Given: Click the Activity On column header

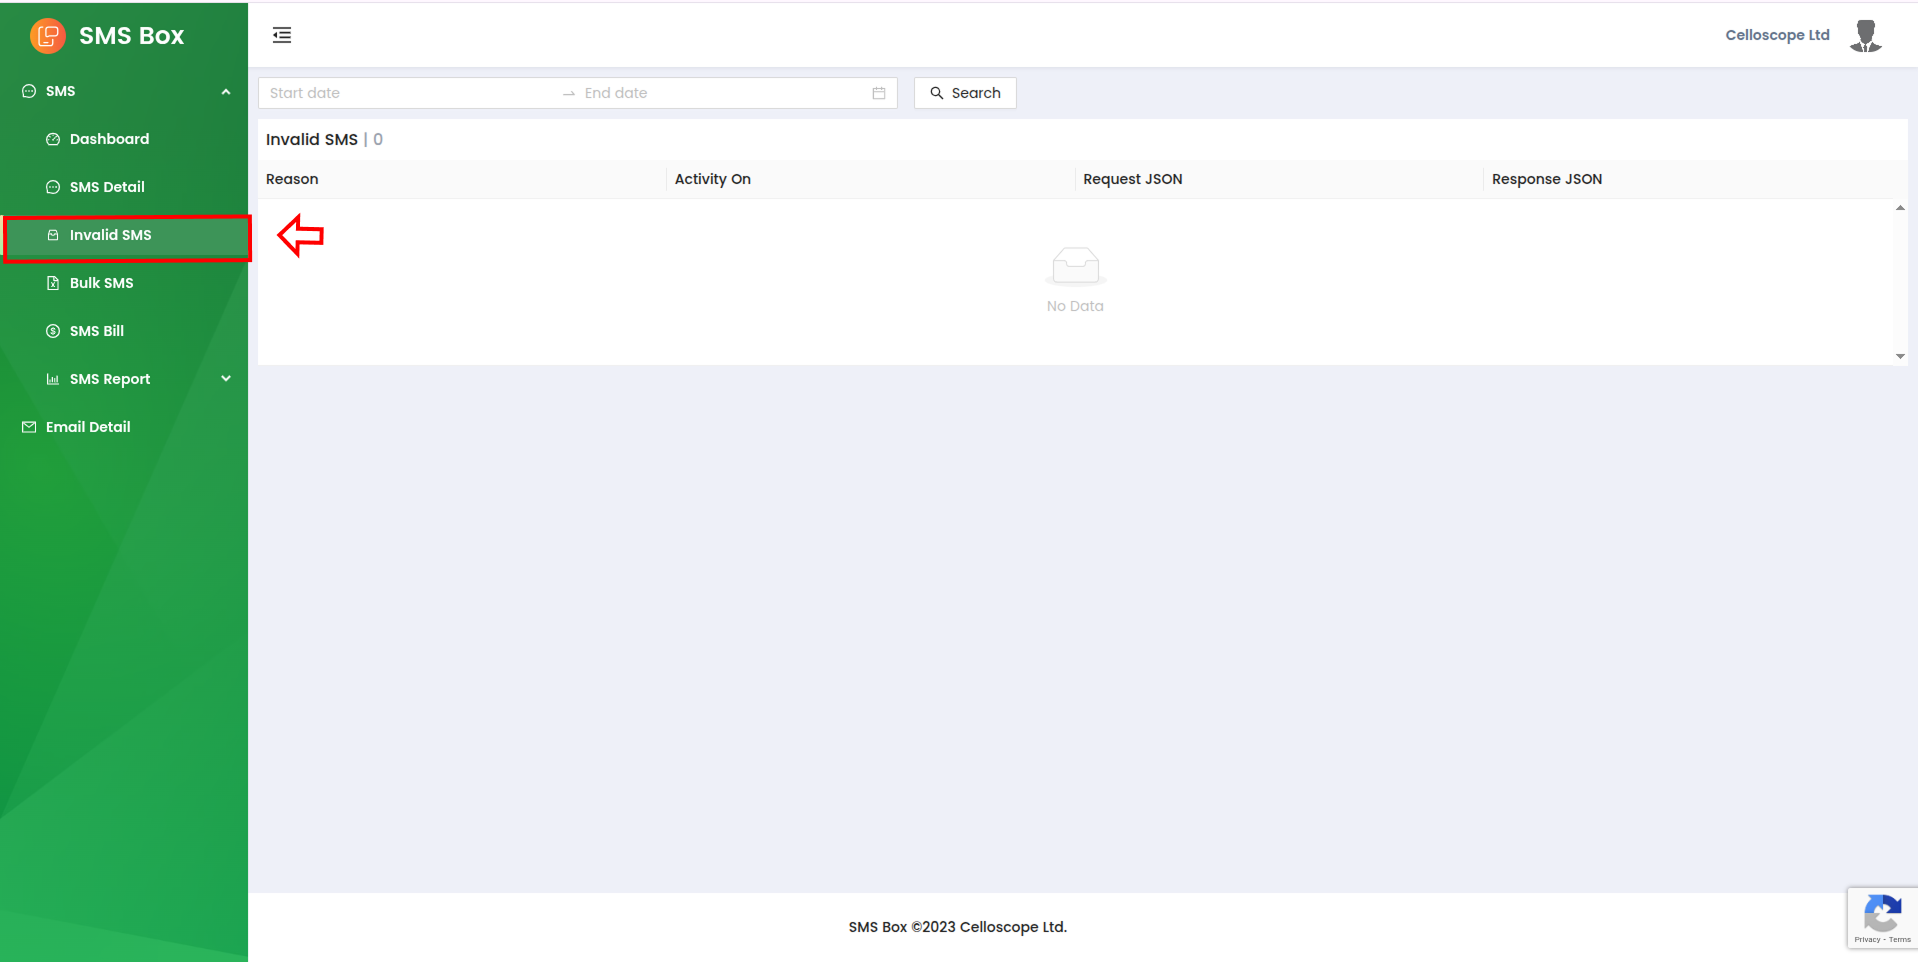Looking at the screenshot, I should (712, 179).
